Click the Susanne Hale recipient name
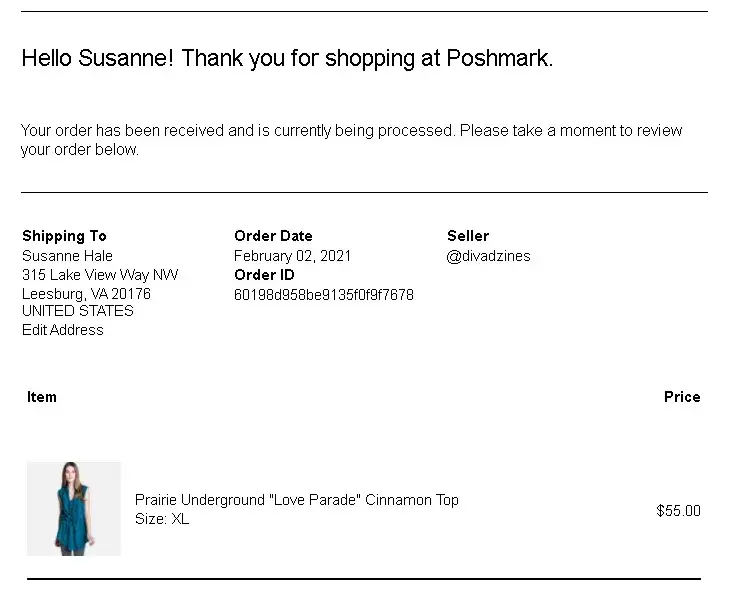 [x=67, y=256]
